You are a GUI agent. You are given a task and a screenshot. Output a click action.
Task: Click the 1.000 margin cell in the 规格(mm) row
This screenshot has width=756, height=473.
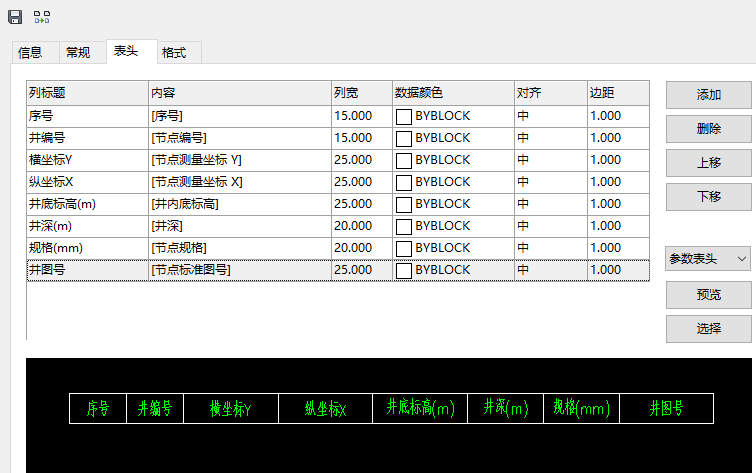point(619,248)
